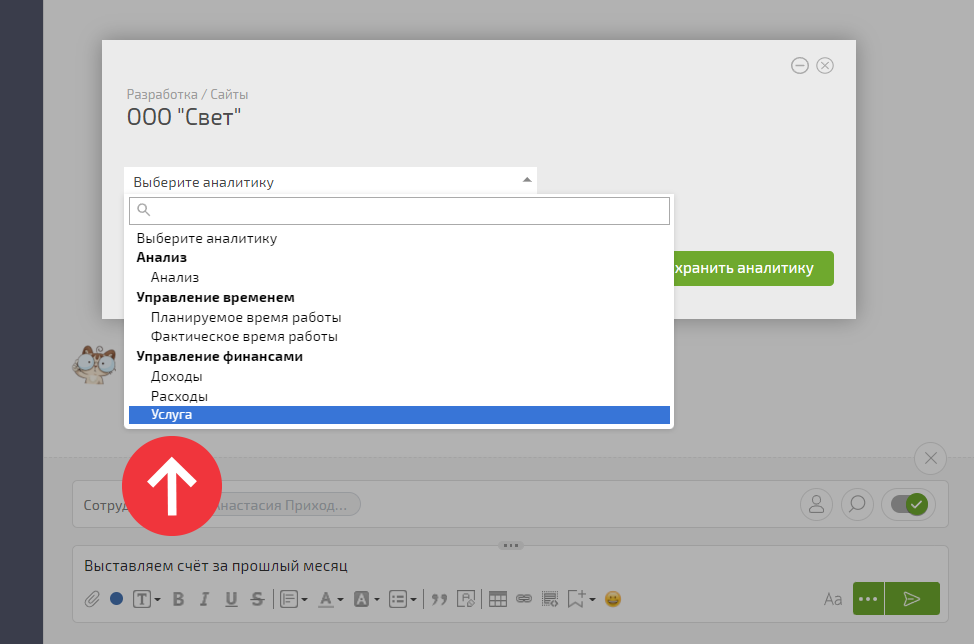Open the text alignment dropdown
This screenshot has height=644, width=974.
click(x=293, y=599)
